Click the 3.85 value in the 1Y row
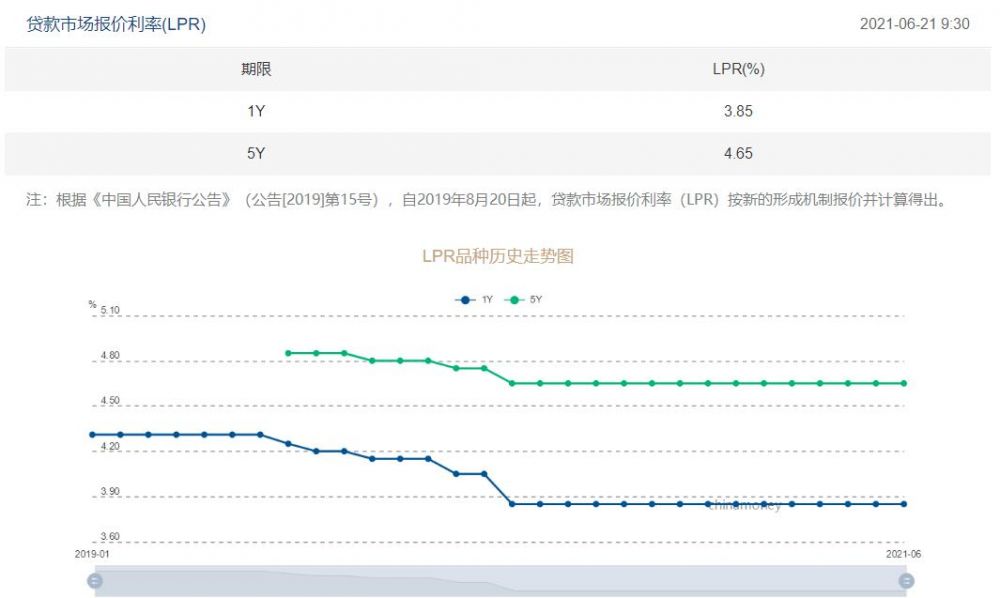The image size is (1000, 598). (x=738, y=112)
